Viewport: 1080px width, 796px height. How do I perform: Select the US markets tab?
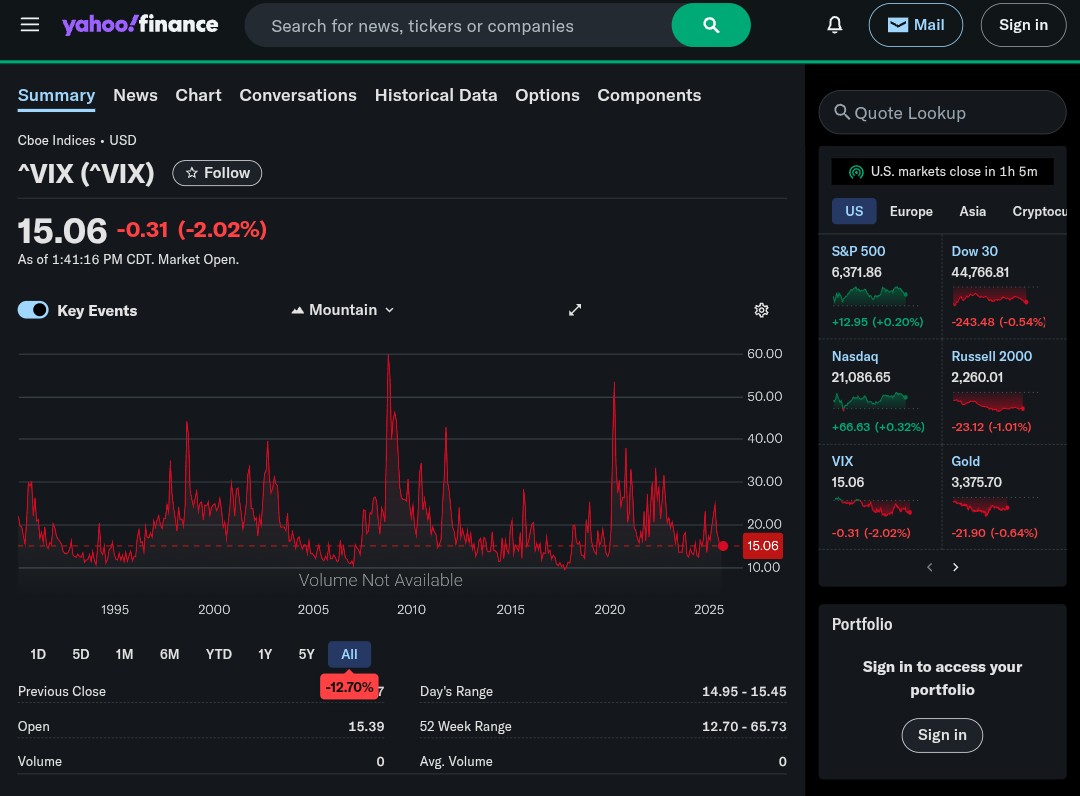854,211
